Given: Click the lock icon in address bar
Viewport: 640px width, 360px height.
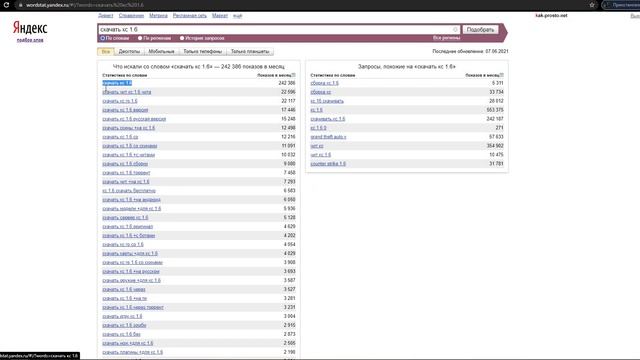Looking at the screenshot, I should point(20,5).
